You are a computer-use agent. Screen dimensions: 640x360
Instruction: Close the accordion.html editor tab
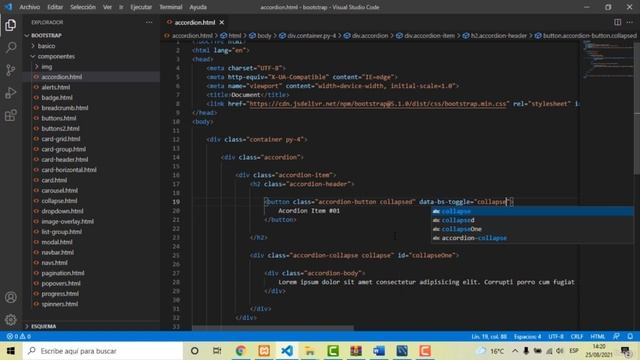[222, 22]
